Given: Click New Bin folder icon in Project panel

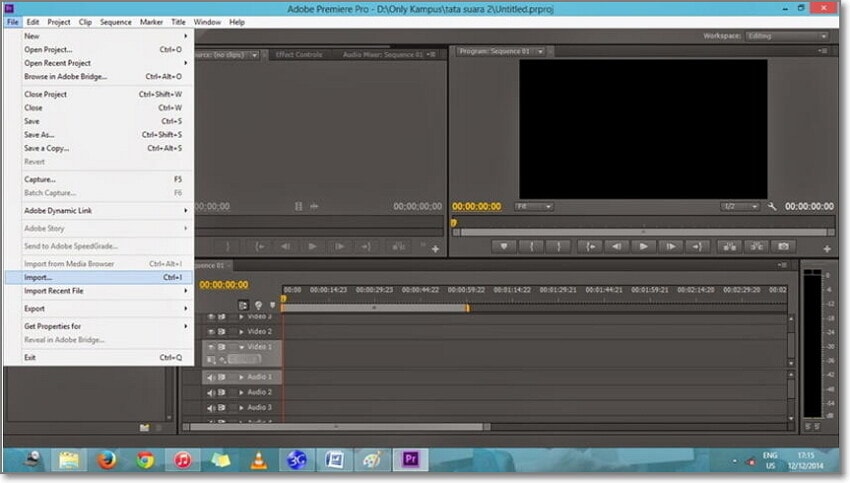Looking at the screenshot, I should point(144,428).
